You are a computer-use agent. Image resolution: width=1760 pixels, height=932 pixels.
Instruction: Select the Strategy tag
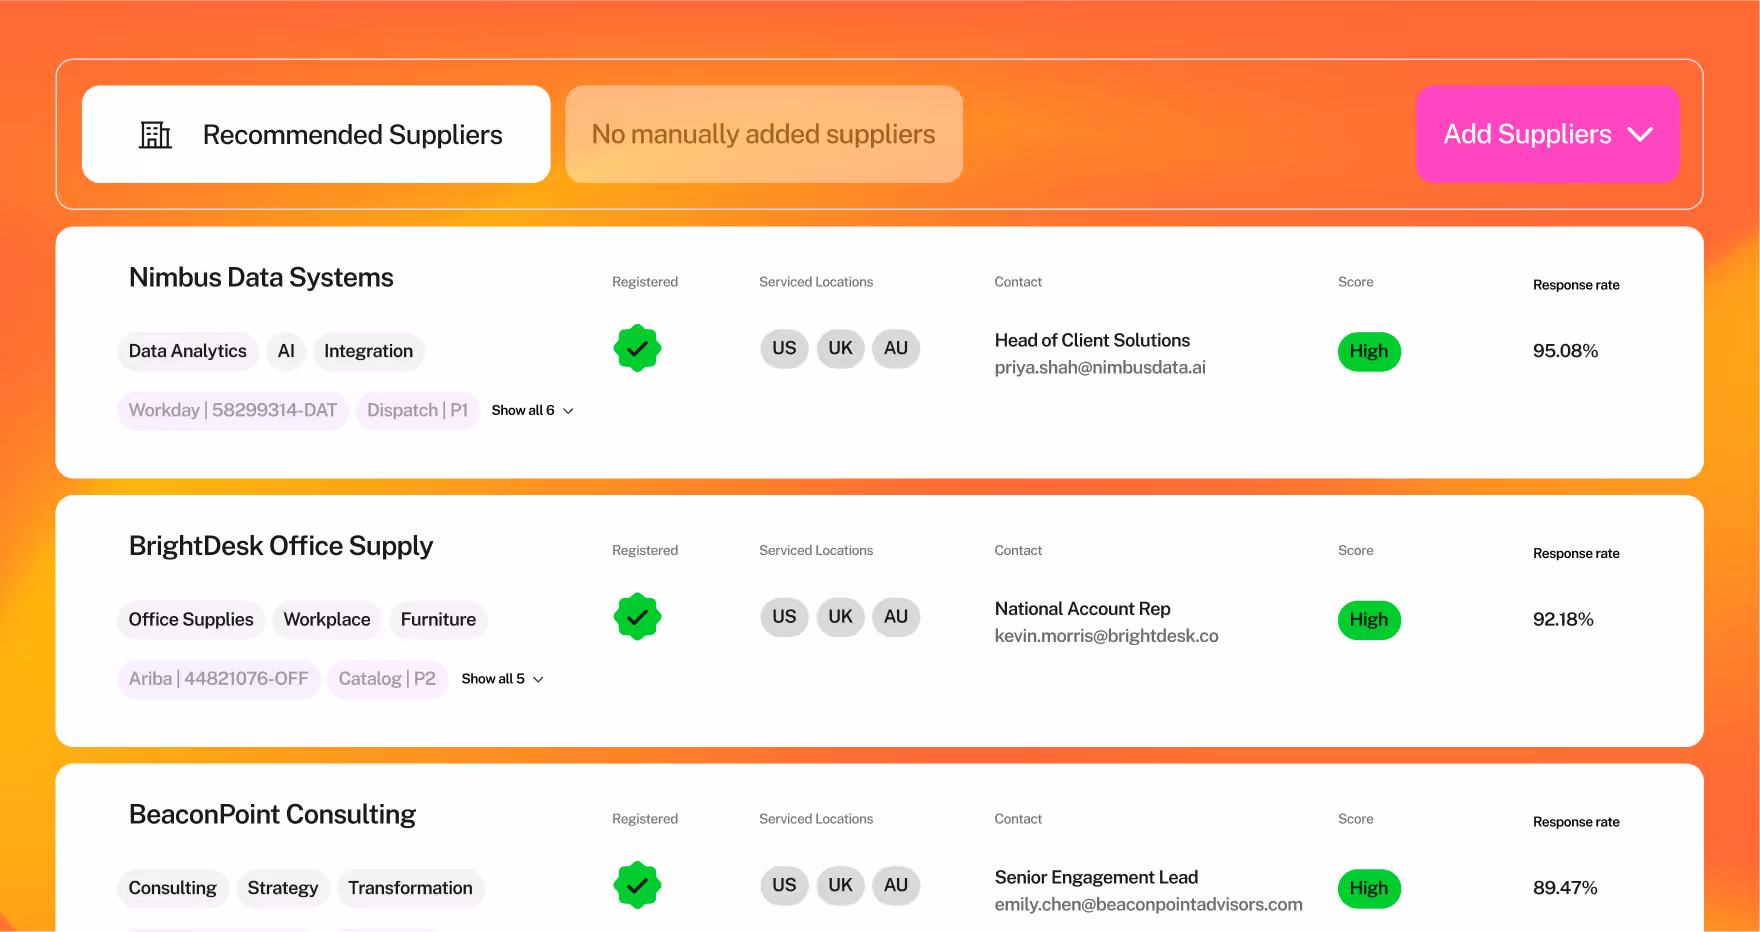tap(283, 888)
